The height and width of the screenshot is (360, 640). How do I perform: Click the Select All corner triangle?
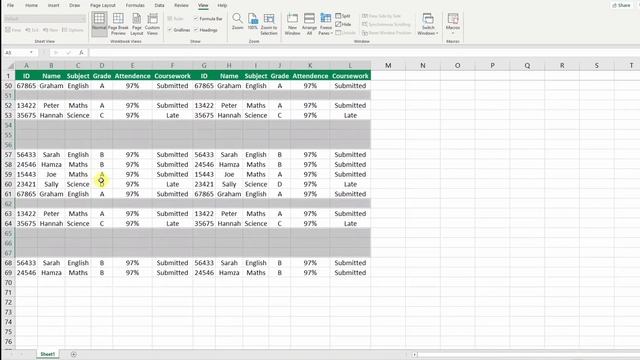pos(10,66)
